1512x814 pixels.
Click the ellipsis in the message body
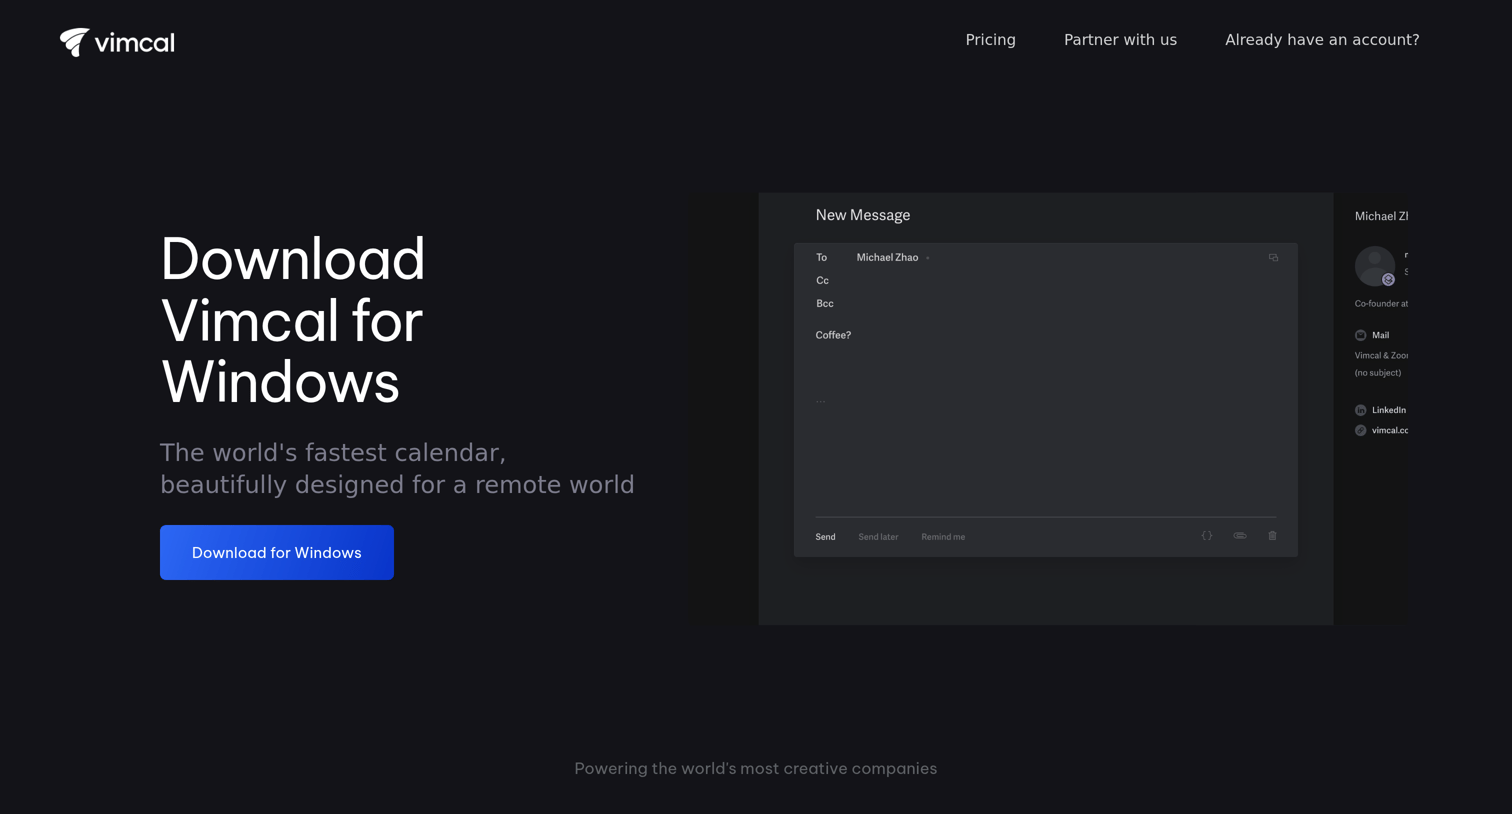[x=821, y=401]
